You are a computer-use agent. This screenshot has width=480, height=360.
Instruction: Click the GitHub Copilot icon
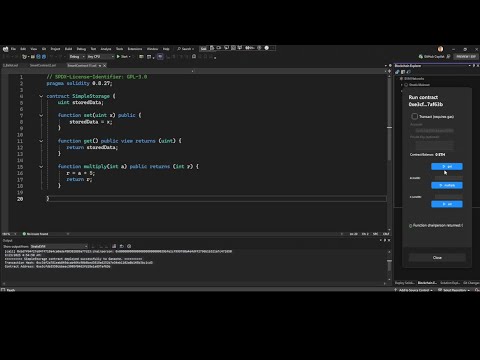pos(421,57)
